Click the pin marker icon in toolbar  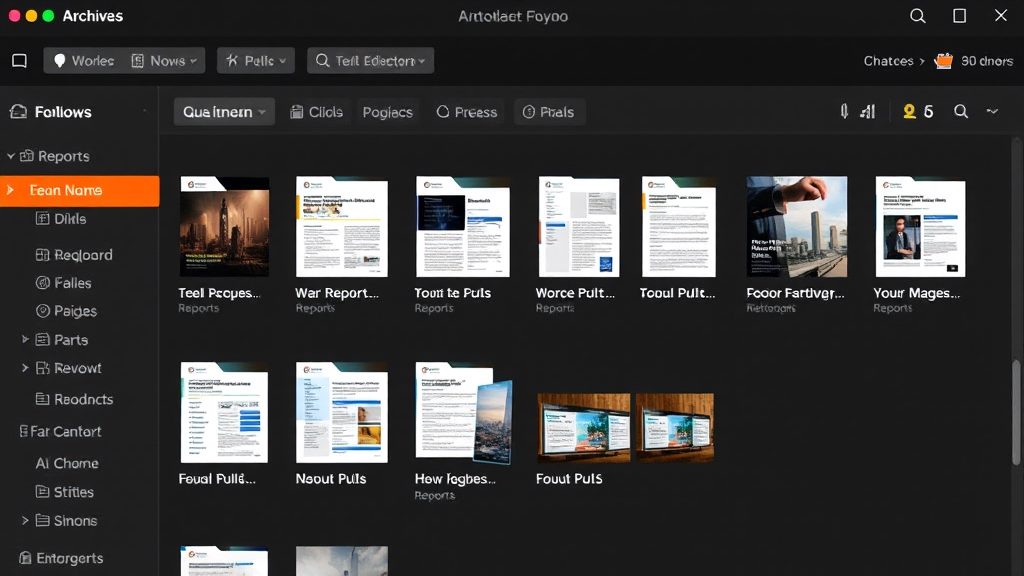pos(844,112)
